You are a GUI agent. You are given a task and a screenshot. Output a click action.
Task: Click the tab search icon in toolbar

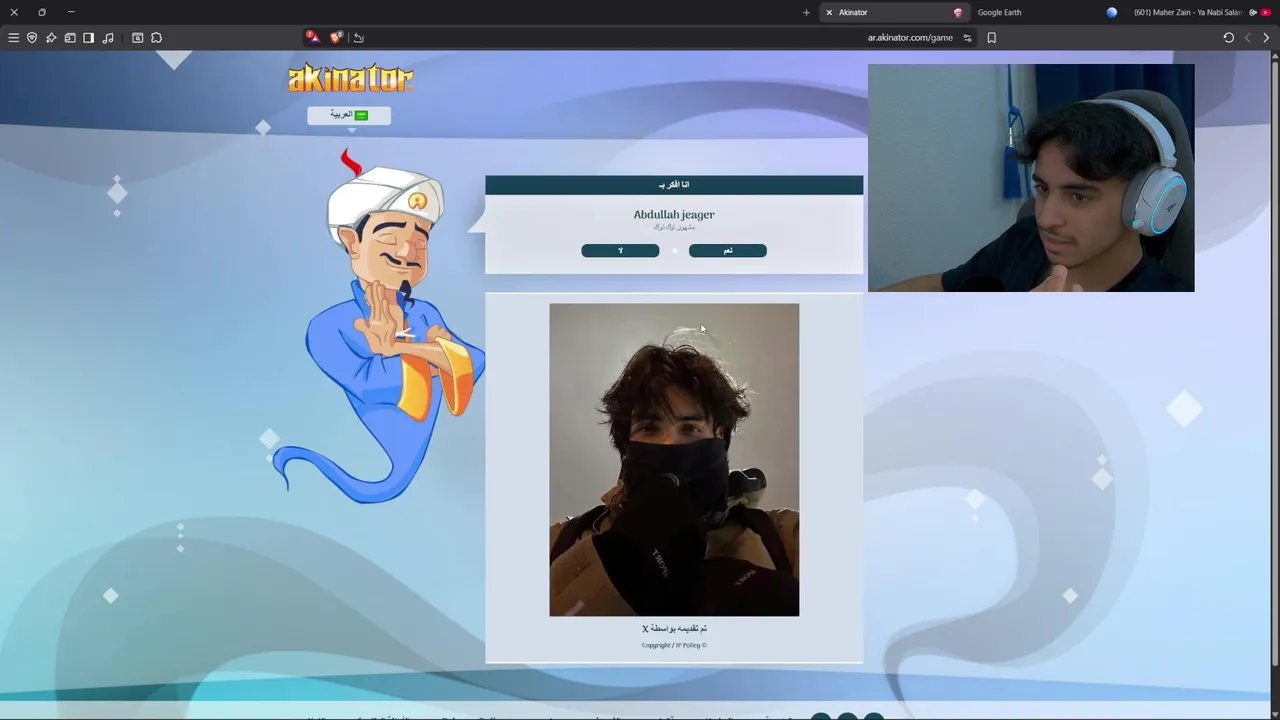[138, 38]
